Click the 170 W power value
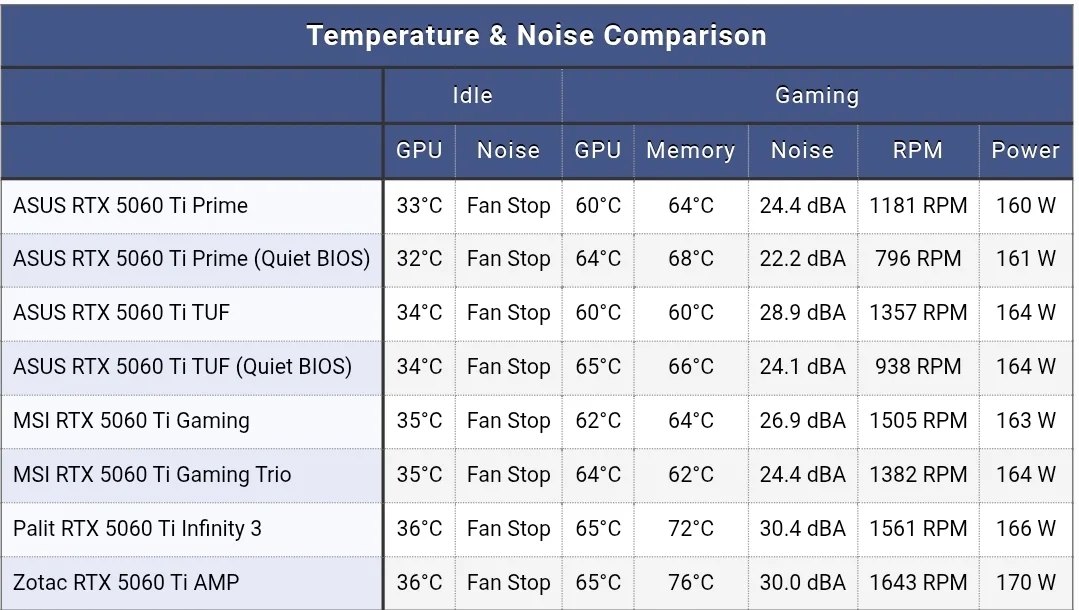 1026,583
